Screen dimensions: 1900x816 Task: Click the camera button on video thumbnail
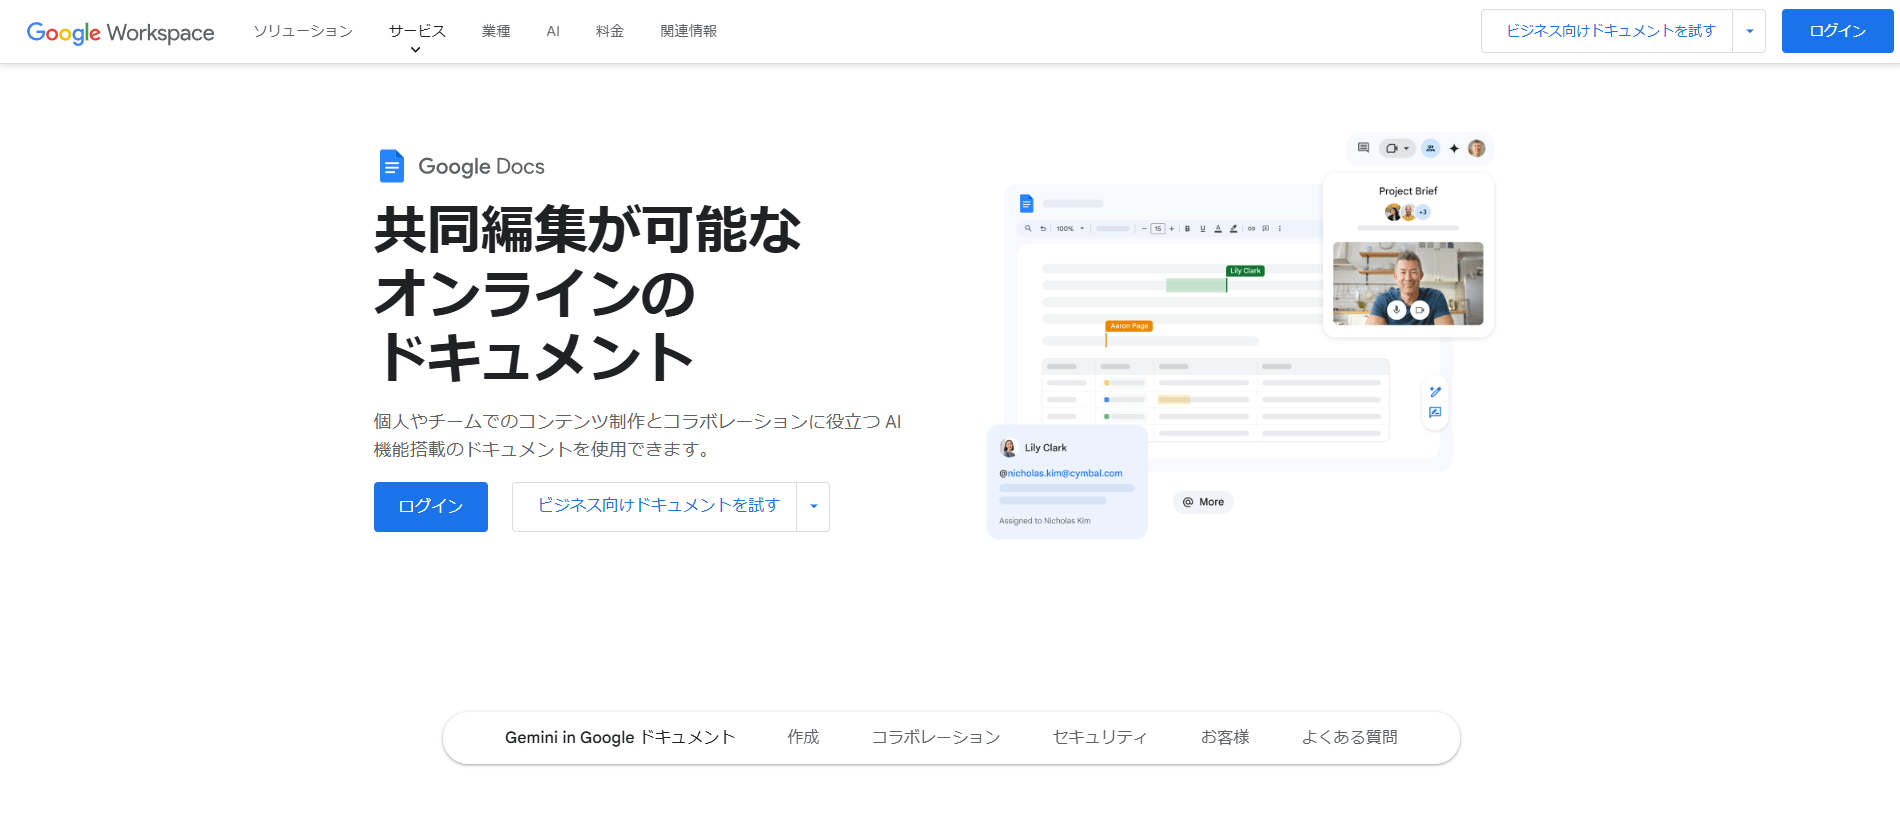[1419, 310]
